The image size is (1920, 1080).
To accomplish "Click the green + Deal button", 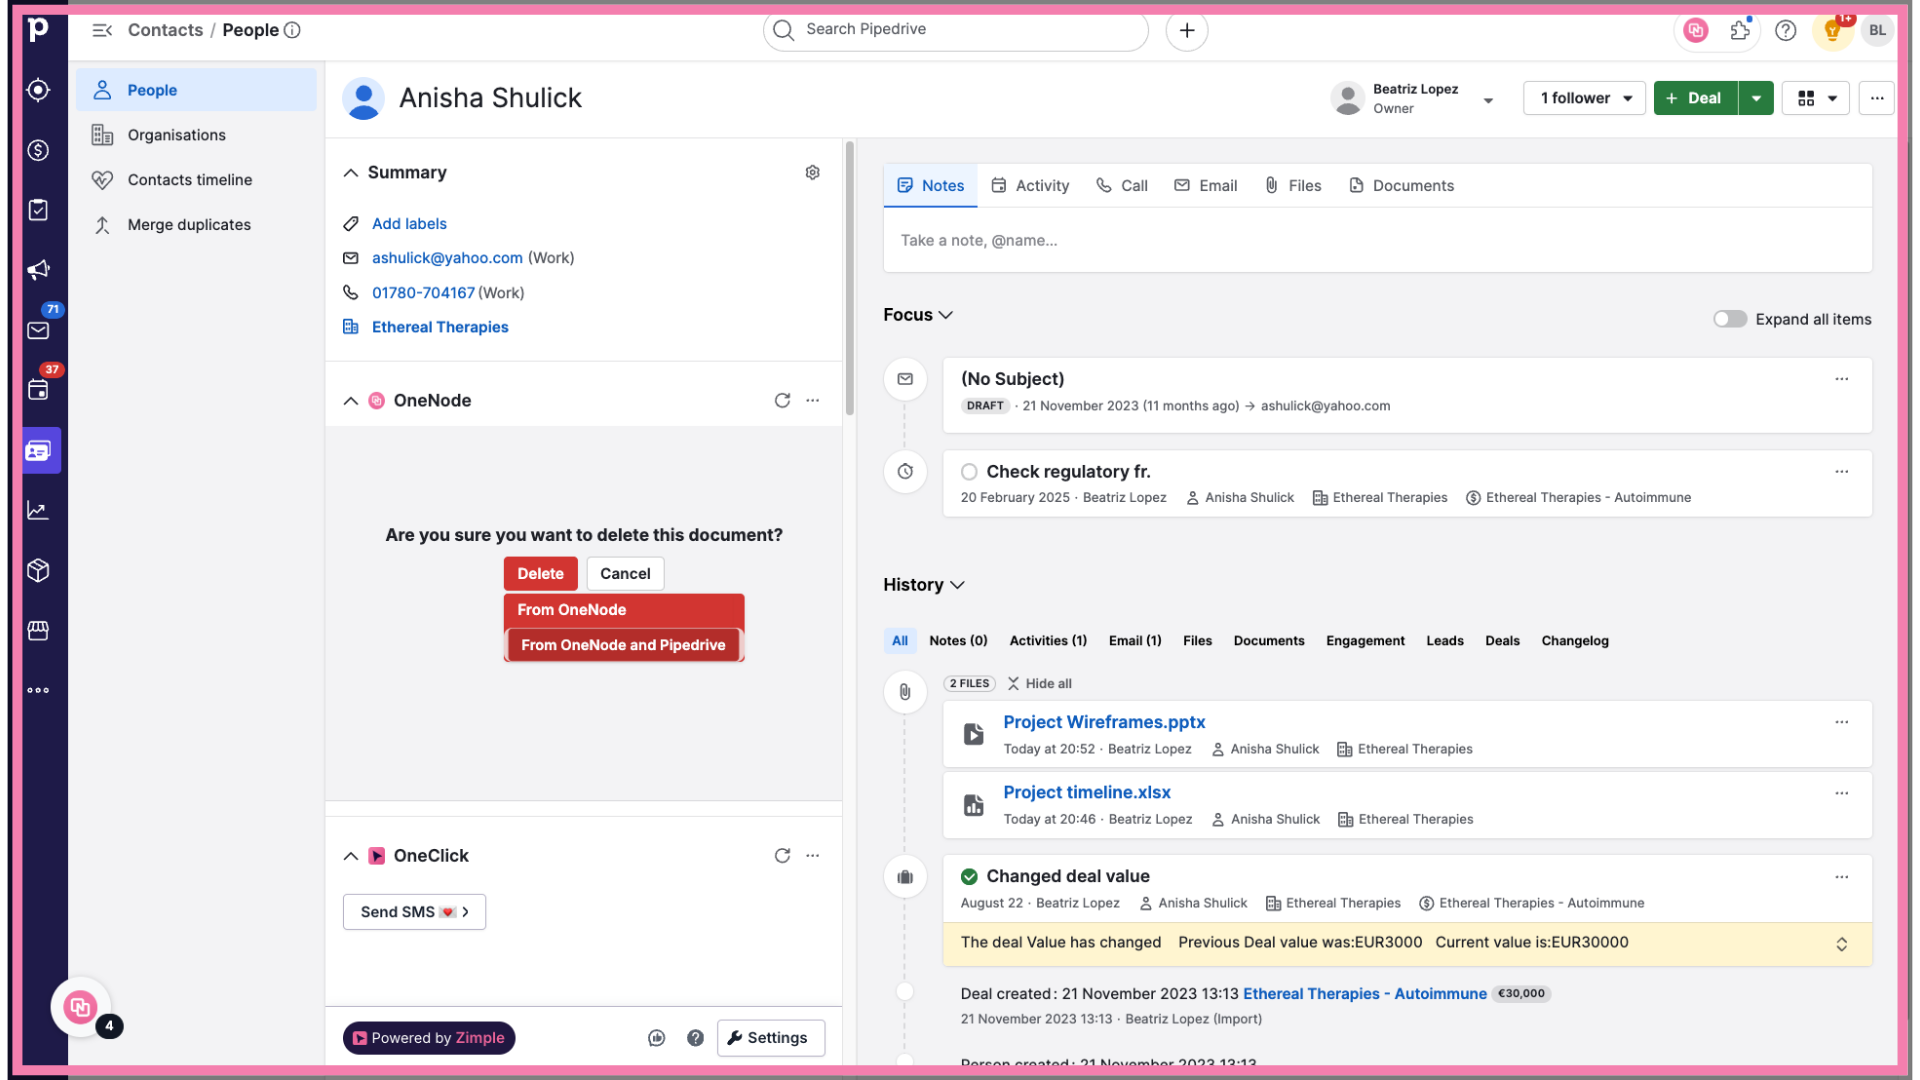I will (1696, 98).
